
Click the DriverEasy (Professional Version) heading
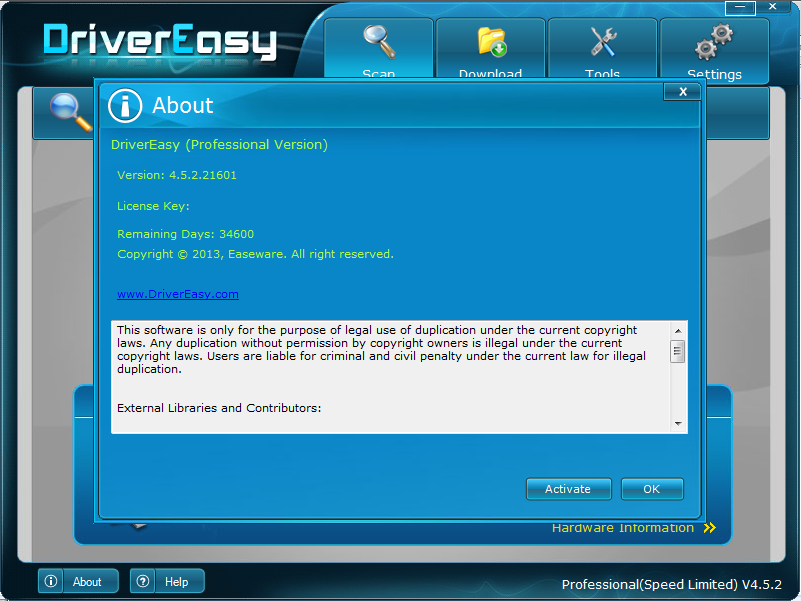click(x=219, y=145)
